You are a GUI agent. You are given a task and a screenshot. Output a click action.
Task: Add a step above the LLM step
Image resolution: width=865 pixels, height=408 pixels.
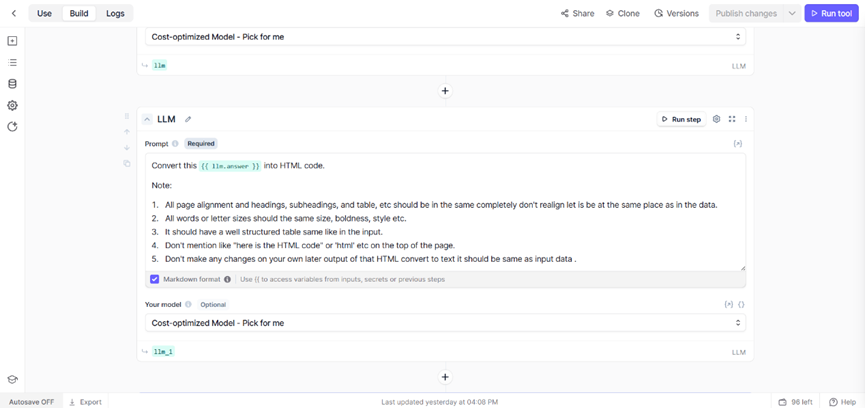[445, 90]
